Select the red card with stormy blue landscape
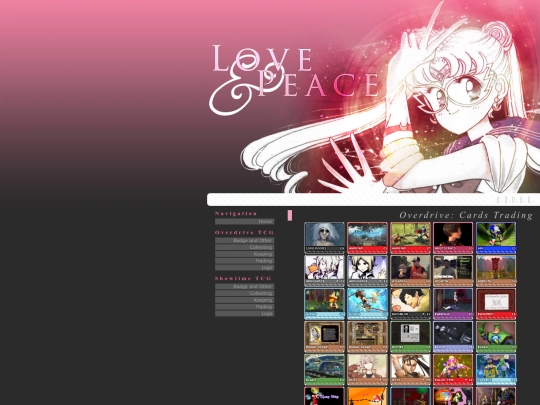Screen dimensions: 540x405 pos(367,238)
